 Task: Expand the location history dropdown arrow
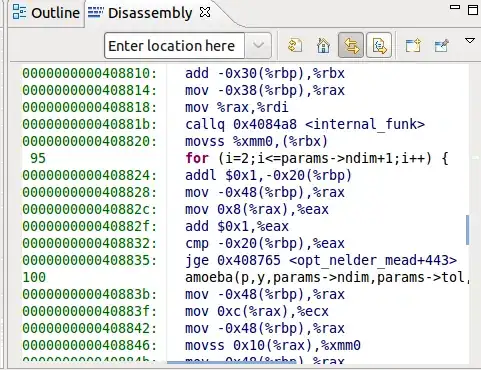(258, 45)
